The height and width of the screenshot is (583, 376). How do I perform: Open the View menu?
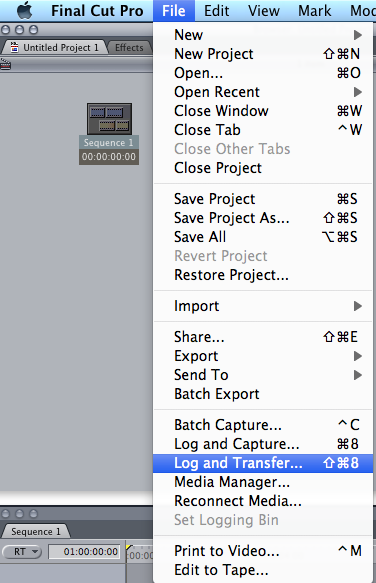(264, 11)
